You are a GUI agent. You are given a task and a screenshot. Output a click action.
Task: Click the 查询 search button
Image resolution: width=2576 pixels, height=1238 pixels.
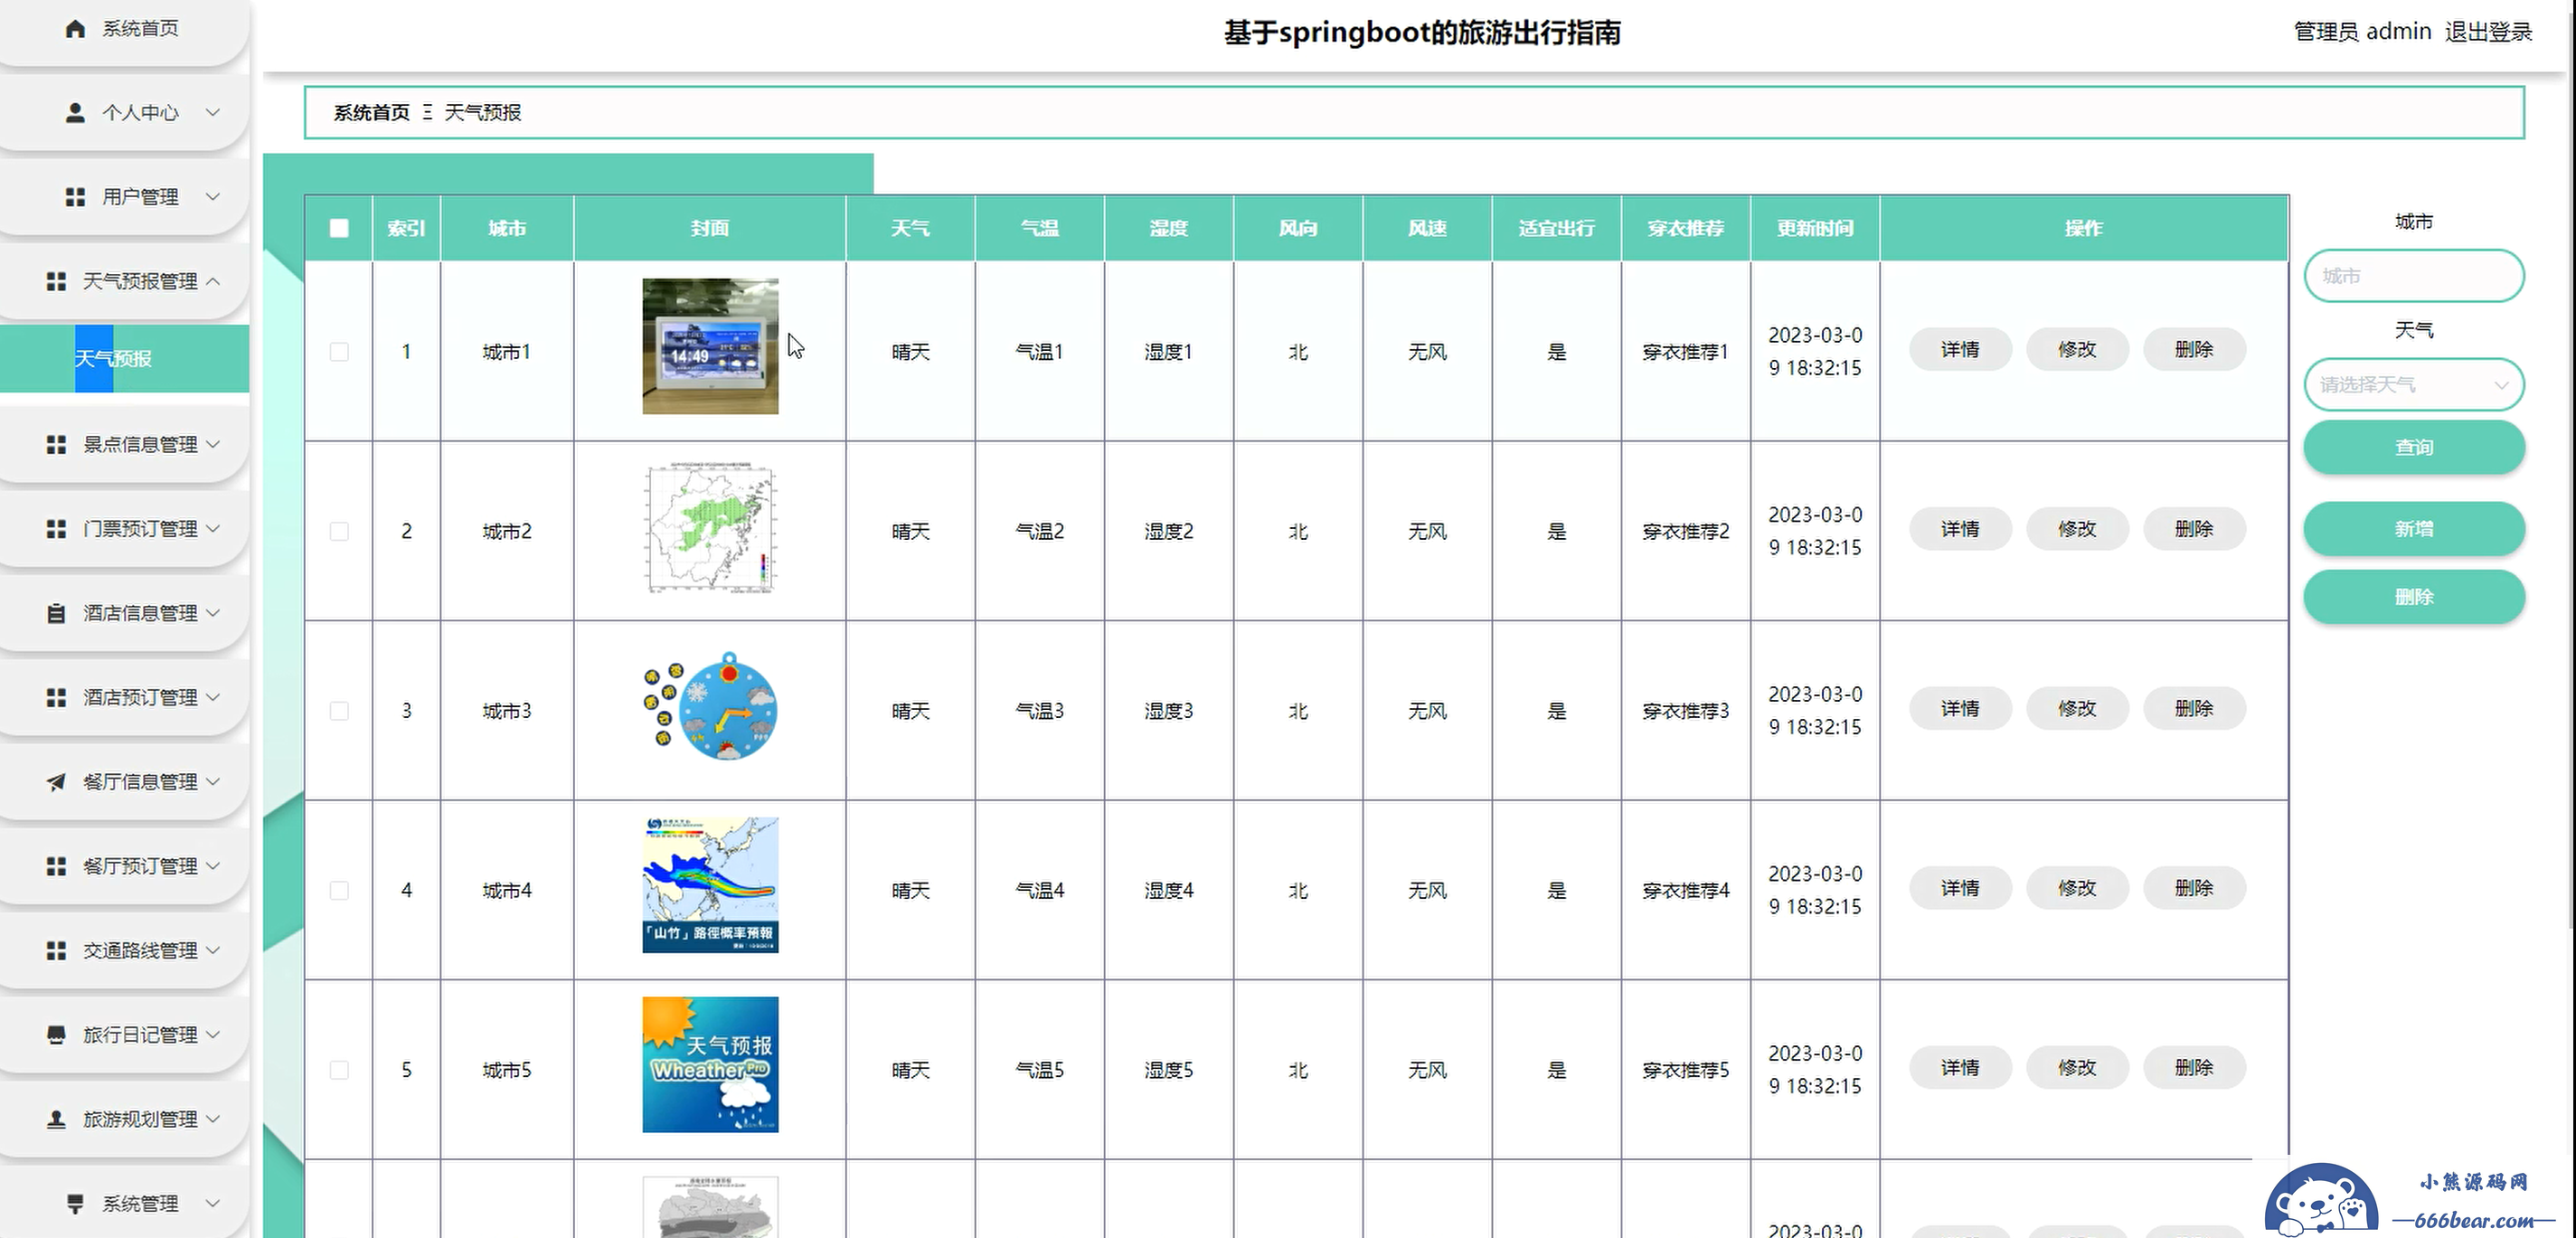[2413, 447]
